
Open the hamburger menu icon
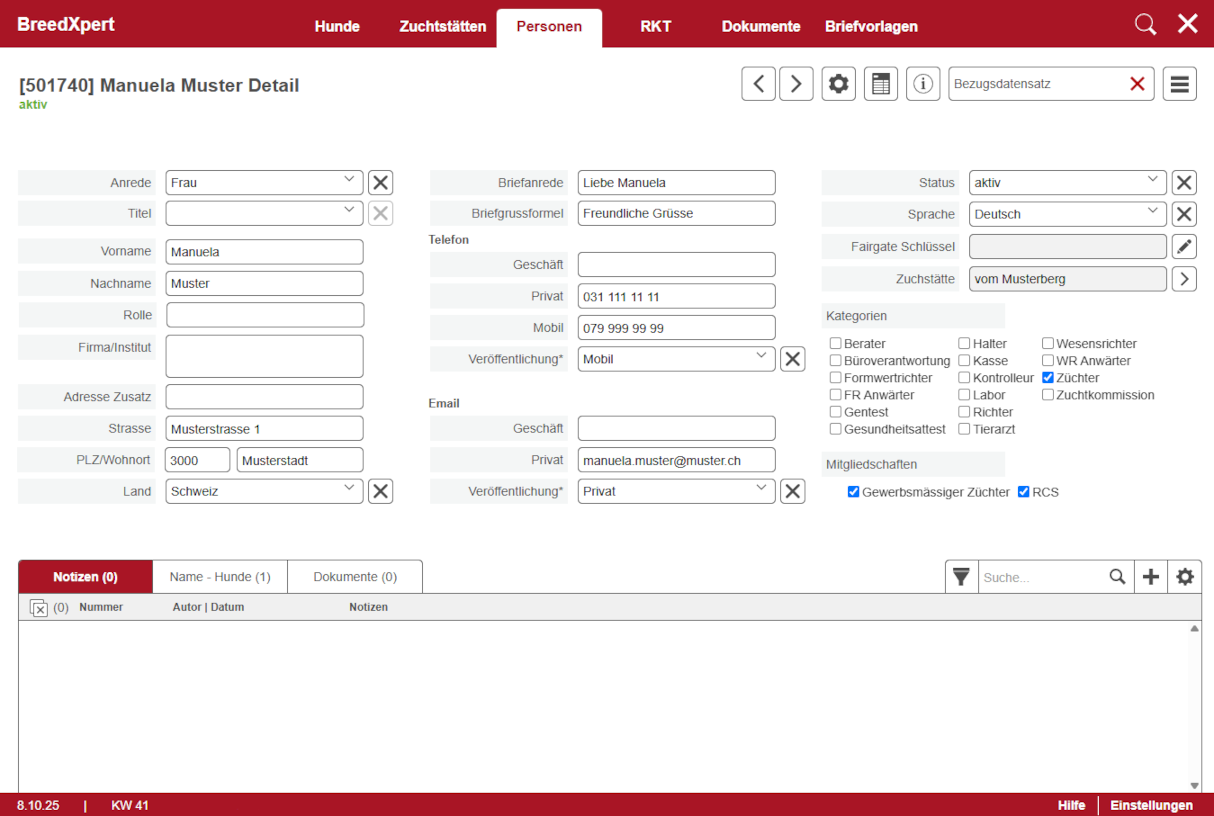1179,84
